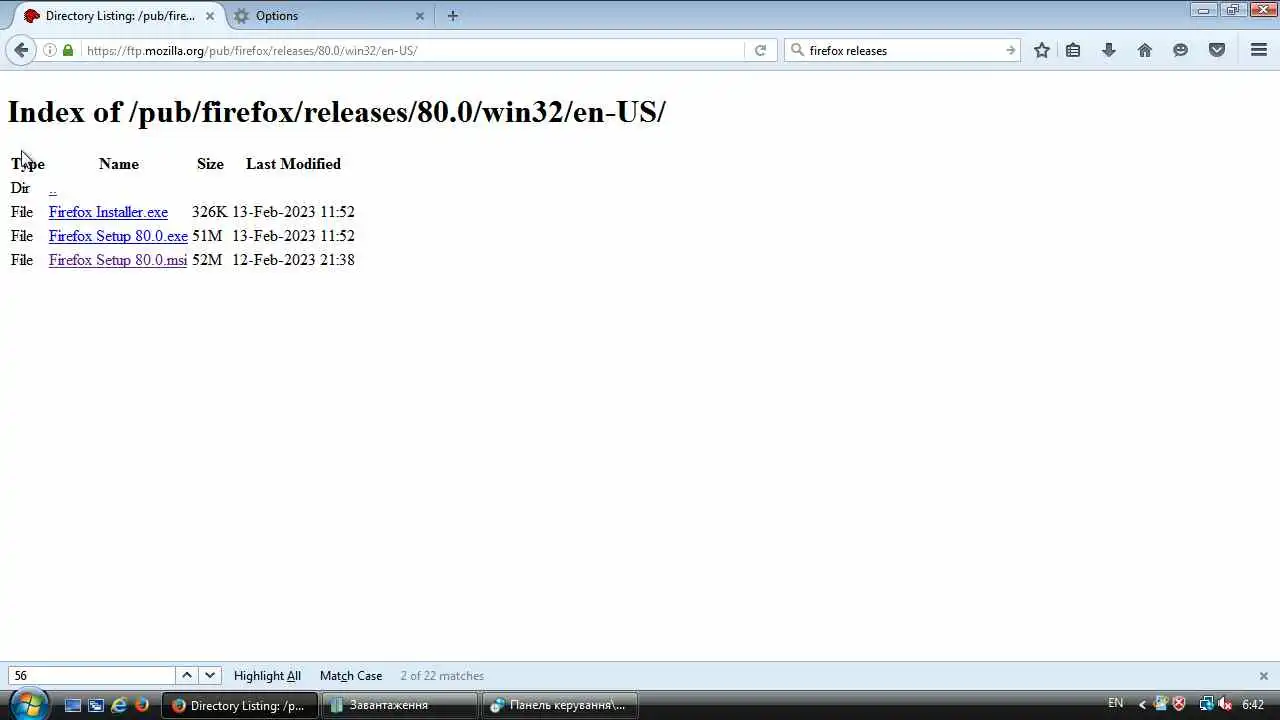Click the 'Last Modified' column header
Image resolution: width=1280 pixels, height=720 pixels.
coord(293,164)
